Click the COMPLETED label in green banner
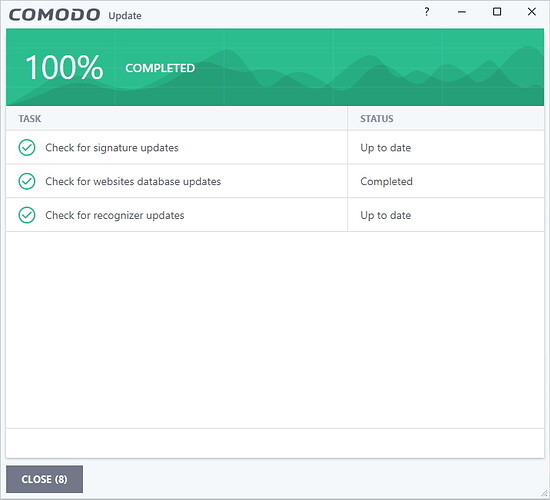 coord(160,68)
